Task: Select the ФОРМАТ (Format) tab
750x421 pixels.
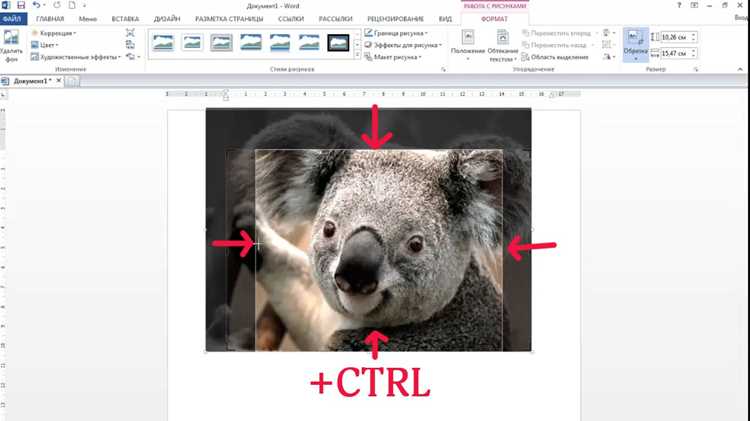Action: pyautogui.click(x=495, y=19)
